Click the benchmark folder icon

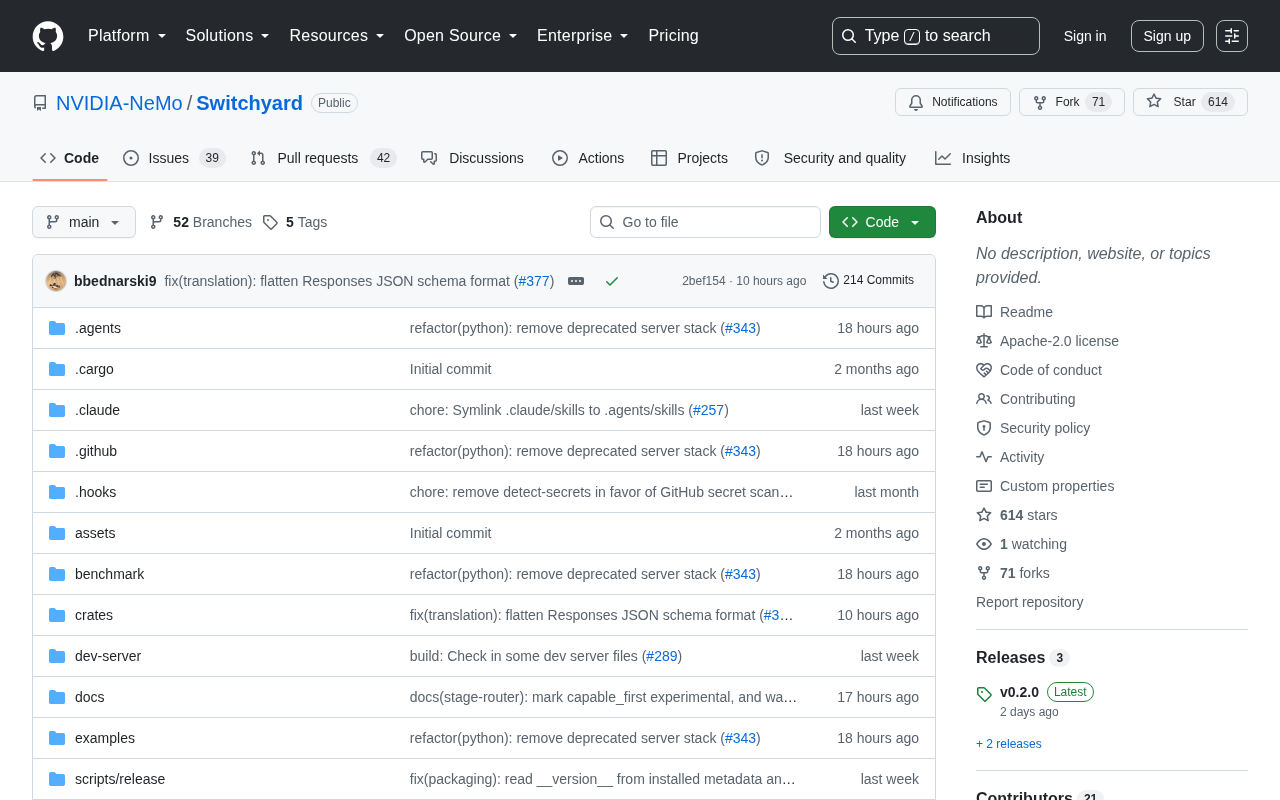57,574
